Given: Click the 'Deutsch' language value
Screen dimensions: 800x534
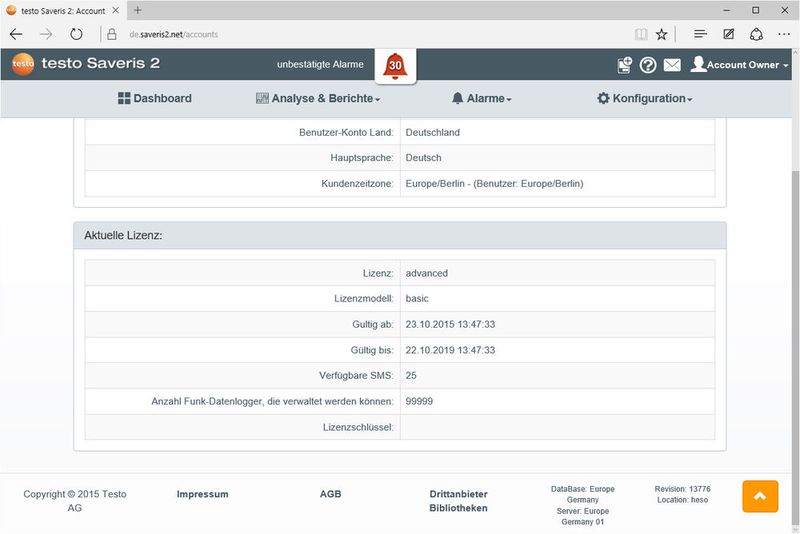Looking at the screenshot, I should [x=423, y=158].
